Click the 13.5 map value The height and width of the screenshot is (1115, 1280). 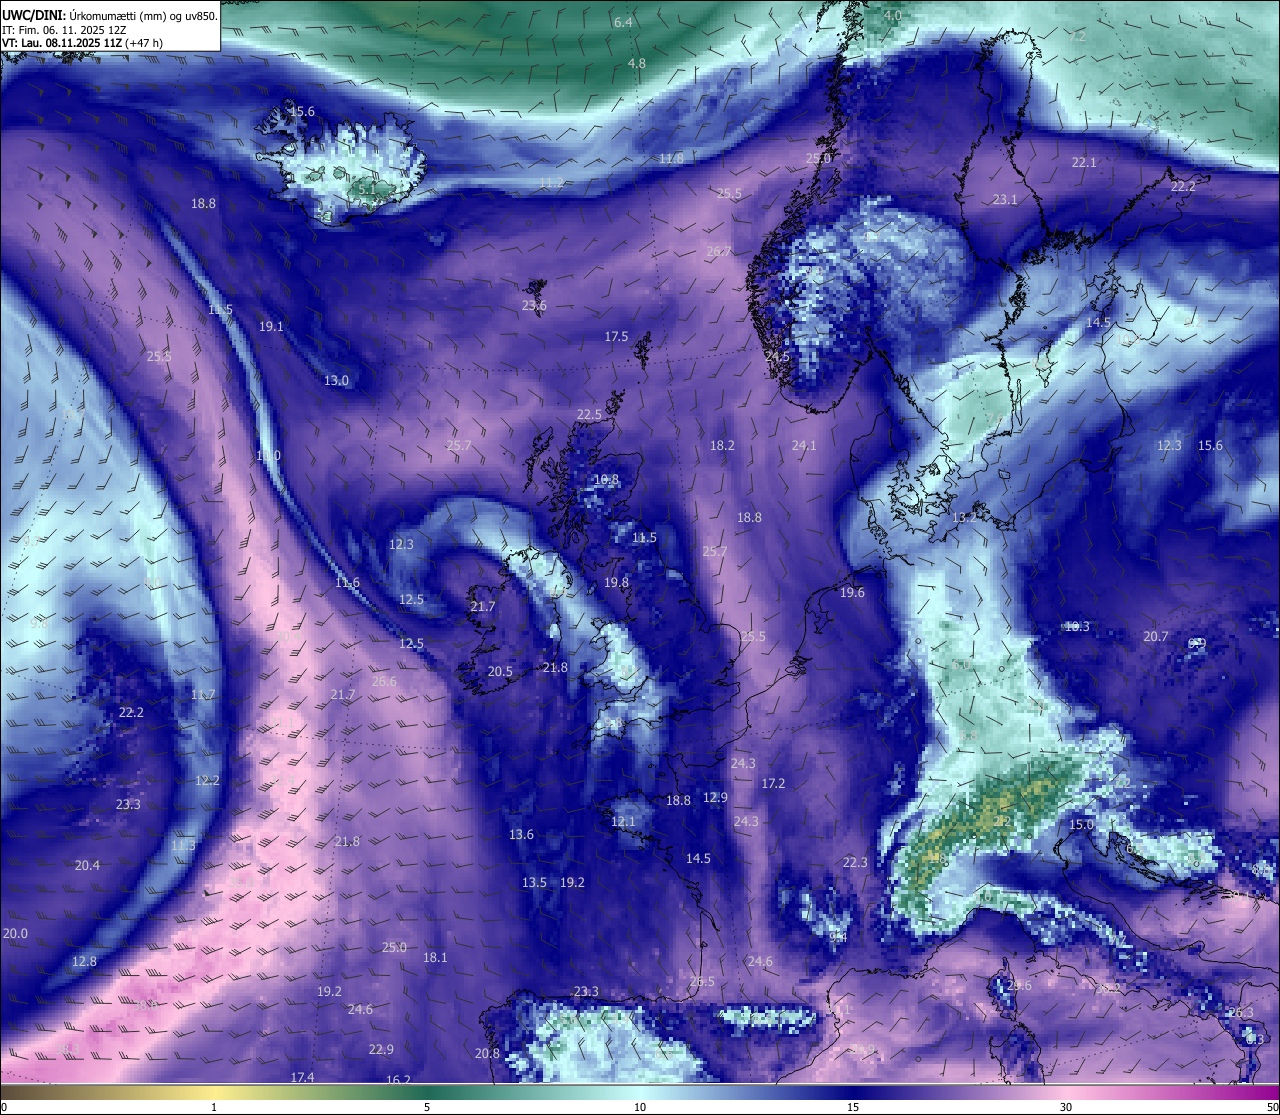[534, 883]
